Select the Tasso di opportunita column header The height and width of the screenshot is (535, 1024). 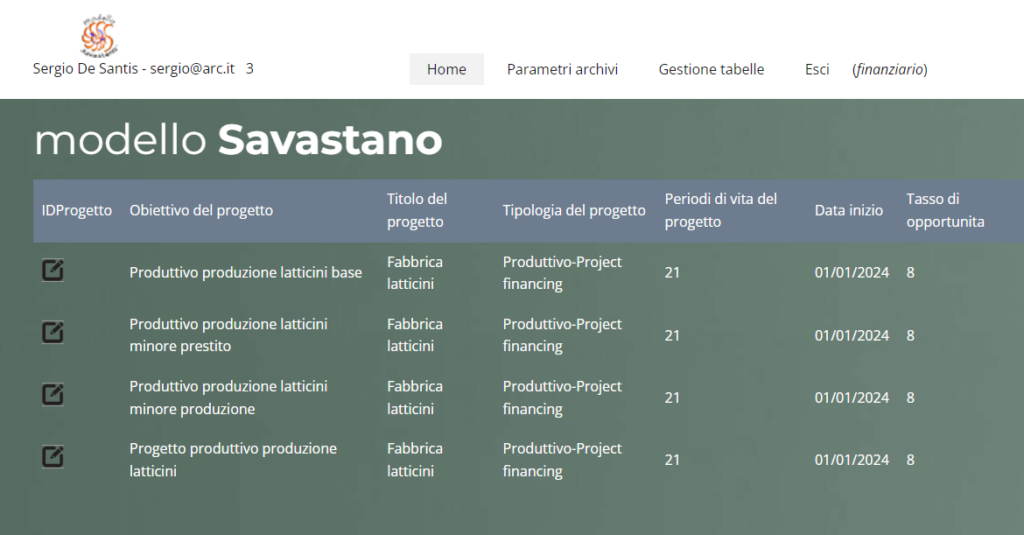(x=945, y=210)
